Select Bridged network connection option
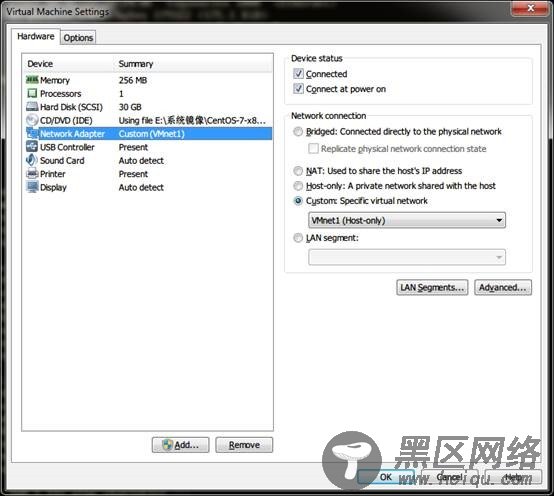554x496 pixels. click(298, 131)
